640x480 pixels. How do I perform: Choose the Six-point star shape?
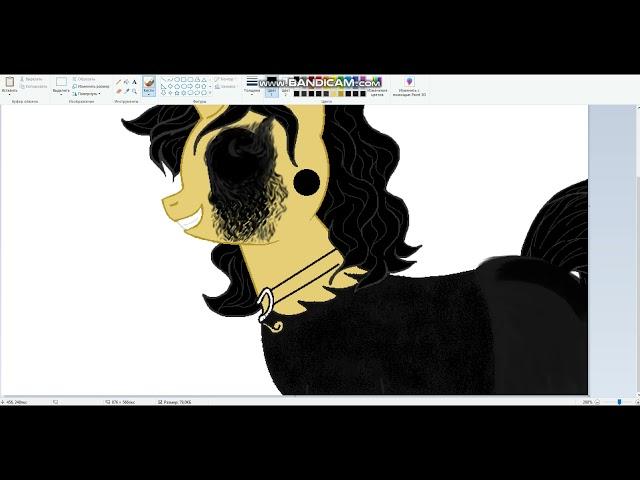(184, 93)
